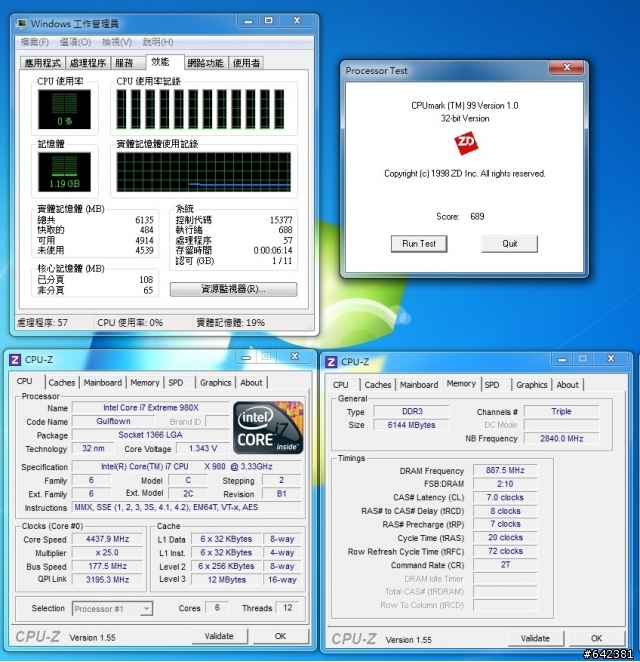Viewport: 640px width, 662px height.
Task: Switch to the 網路功能 tab
Action: tap(206, 63)
